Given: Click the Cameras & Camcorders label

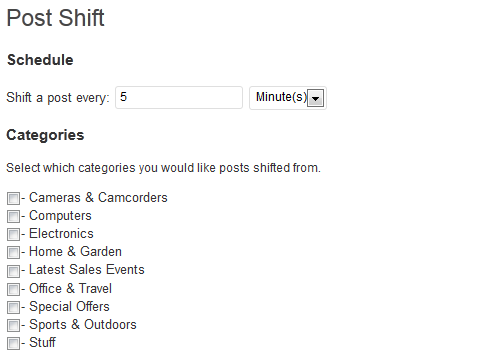Looking at the screenshot, I should [x=98, y=197].
